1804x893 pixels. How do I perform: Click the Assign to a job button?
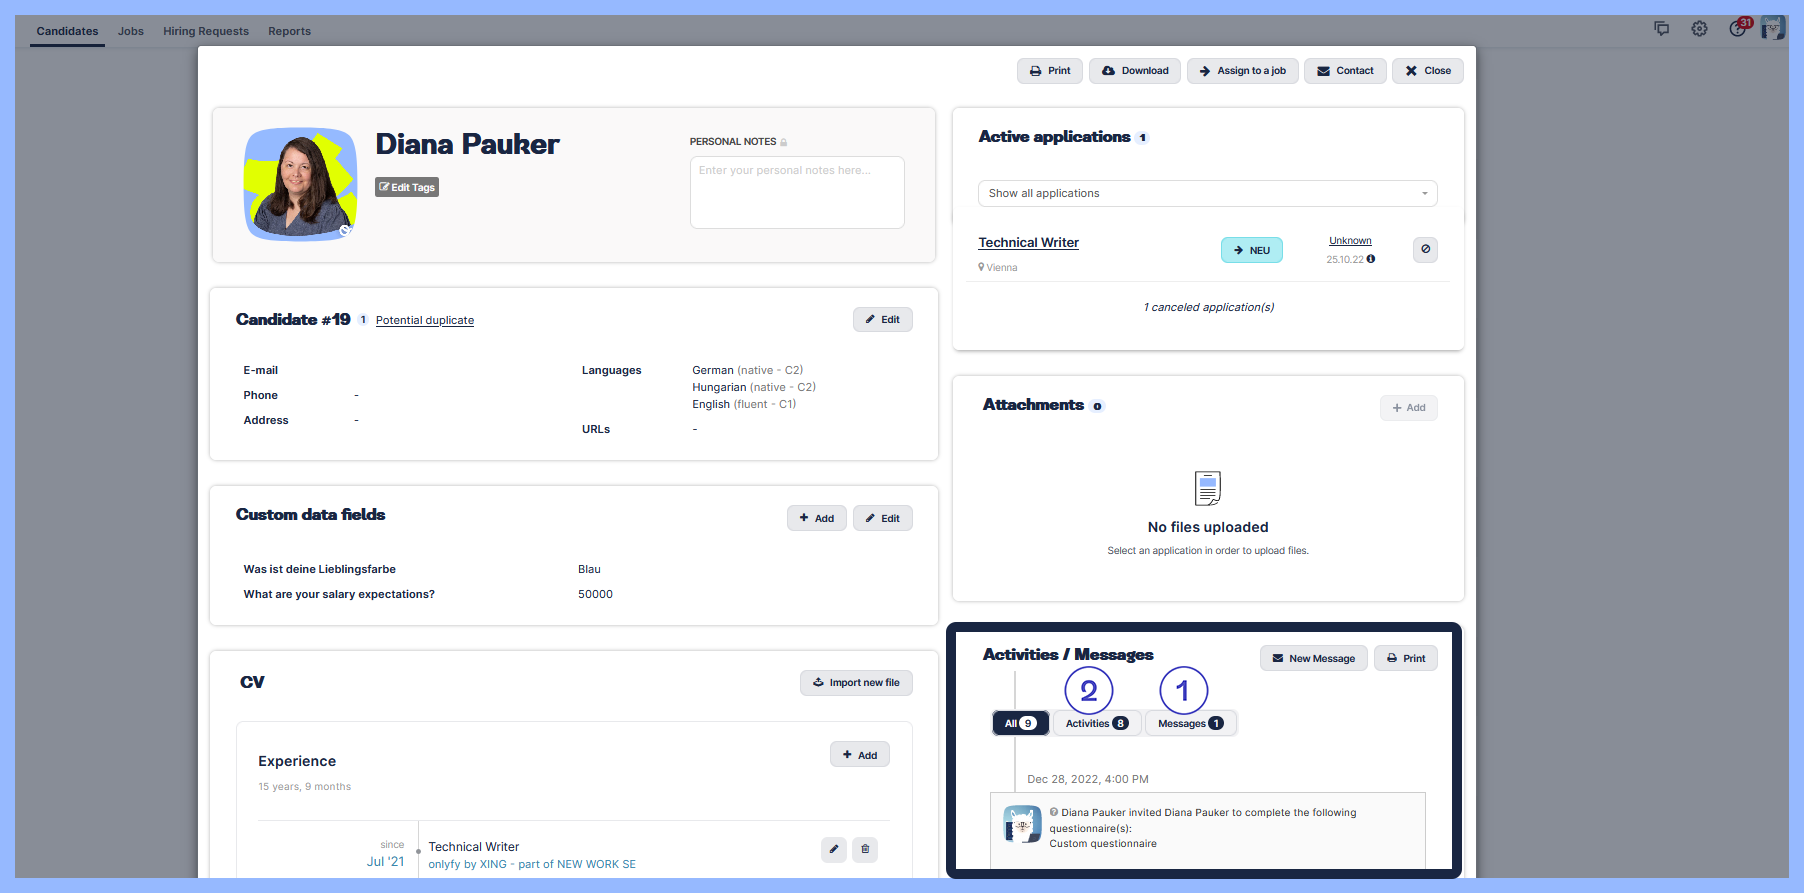point(1242,71)
